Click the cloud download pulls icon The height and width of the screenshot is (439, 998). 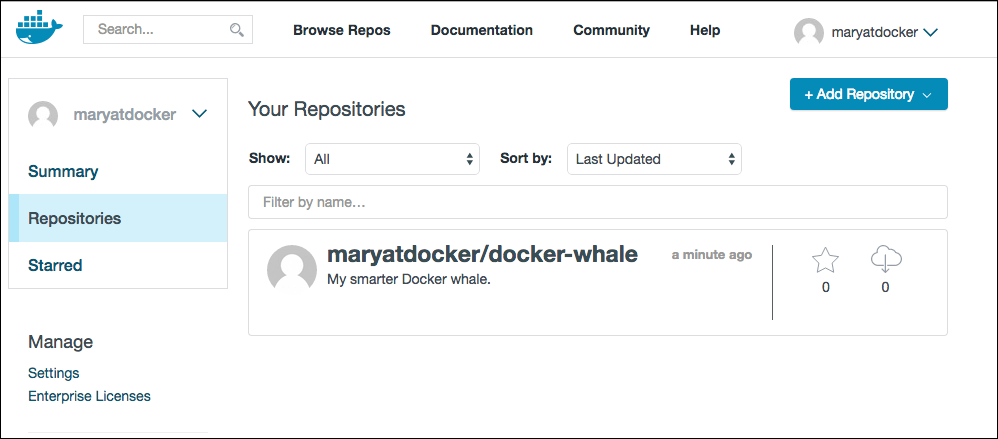coord(886,260)
